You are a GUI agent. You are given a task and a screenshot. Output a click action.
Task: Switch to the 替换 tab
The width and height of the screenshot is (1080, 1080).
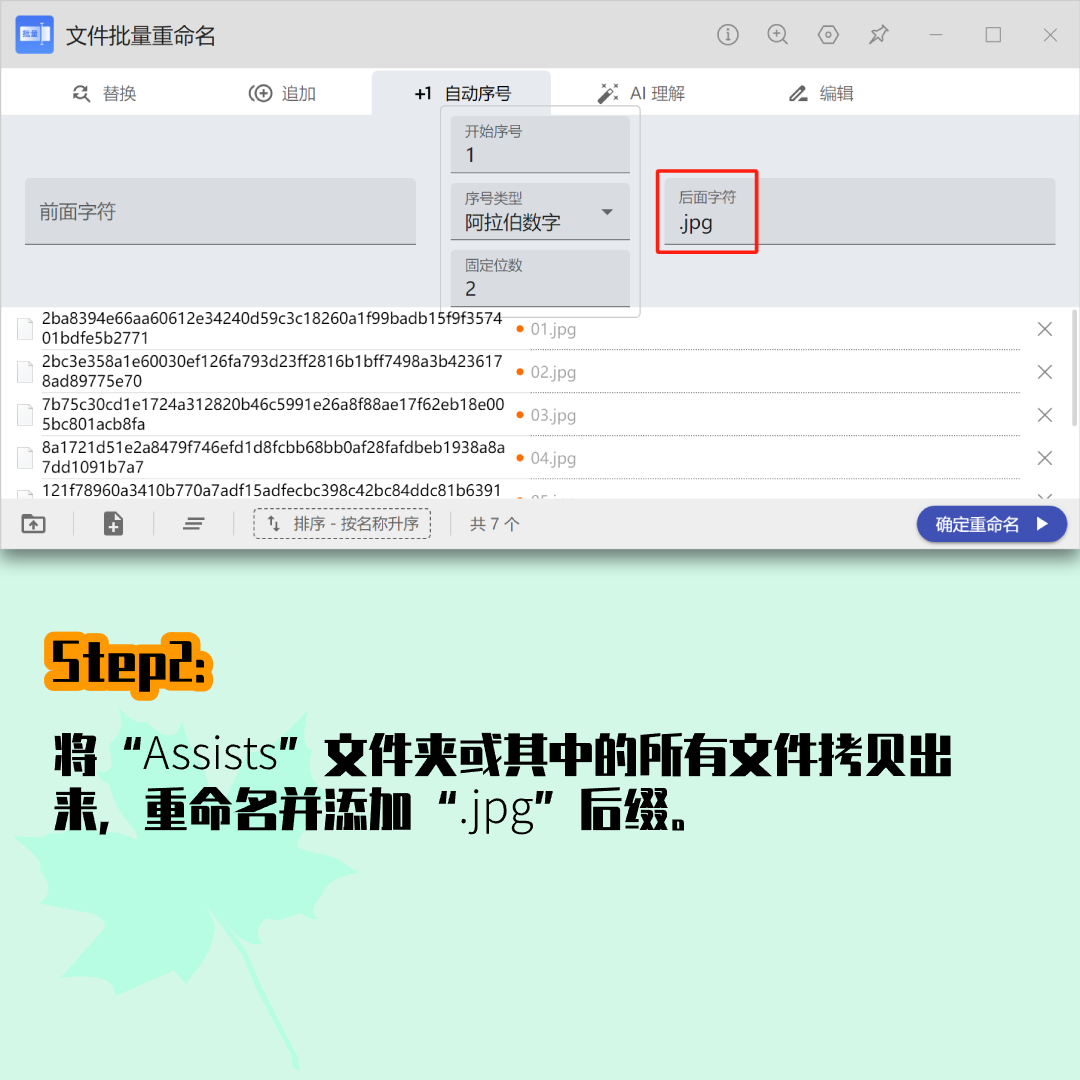pos(105,94)
